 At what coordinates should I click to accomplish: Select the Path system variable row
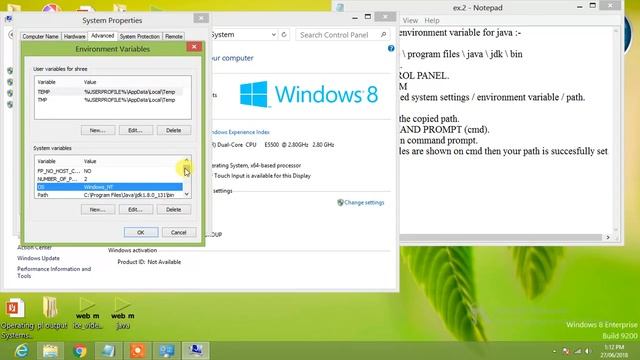click(x=109, y=195)
